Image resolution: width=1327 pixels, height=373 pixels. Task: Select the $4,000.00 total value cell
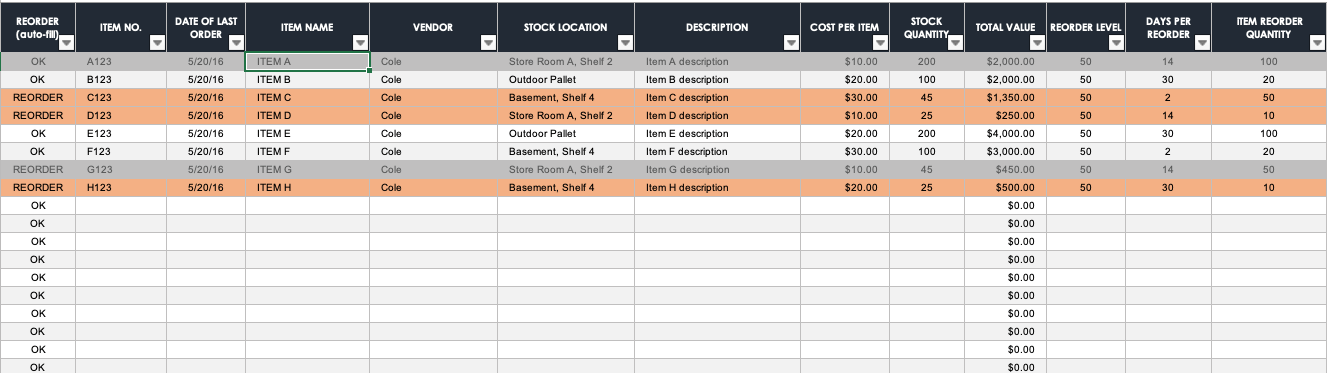point(1005,133)
